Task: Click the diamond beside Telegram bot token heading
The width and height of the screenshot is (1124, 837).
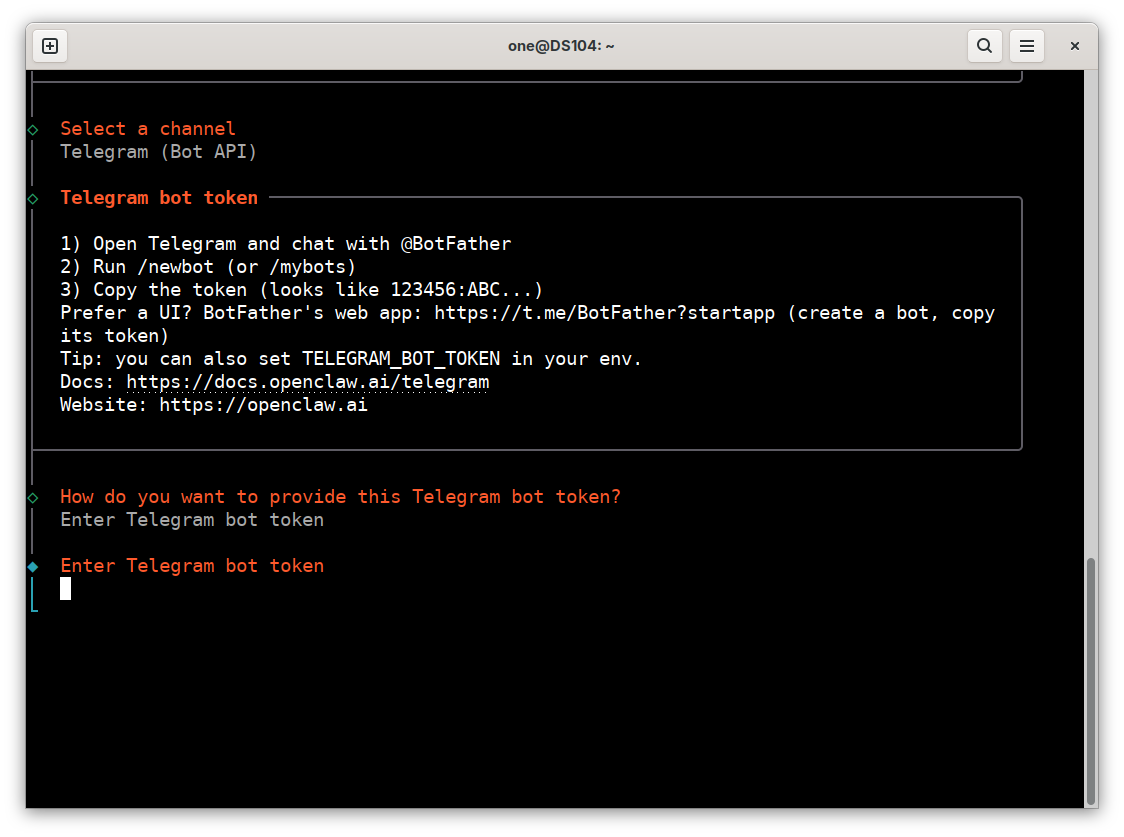Action: coord(33,199)
